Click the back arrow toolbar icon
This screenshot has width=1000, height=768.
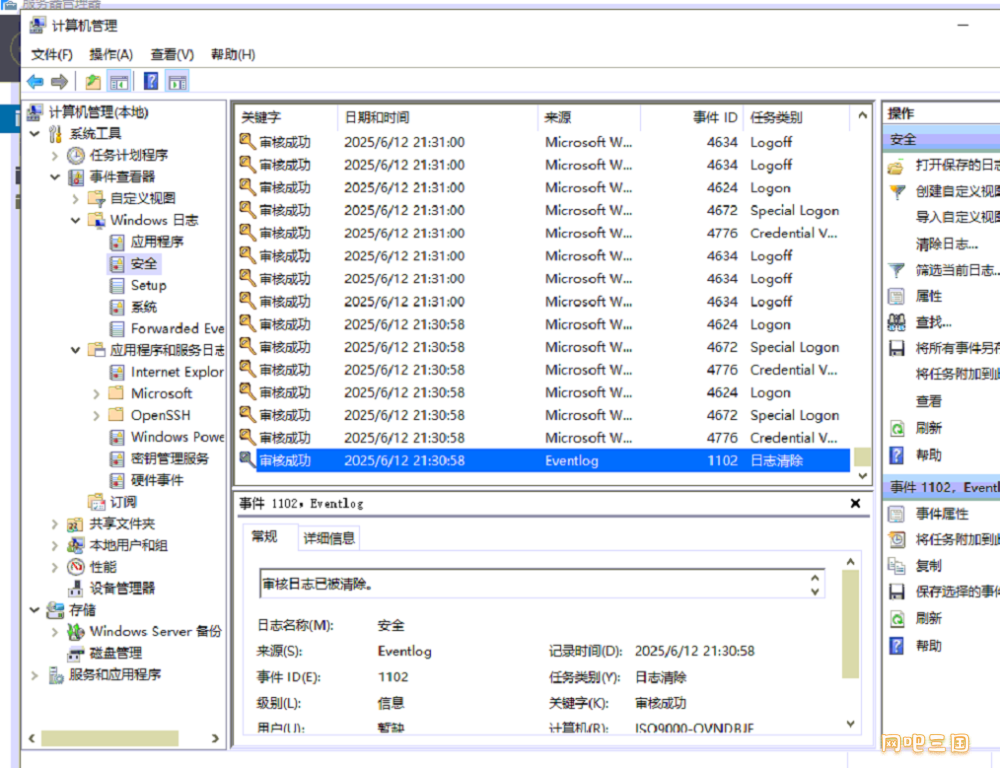35,82
